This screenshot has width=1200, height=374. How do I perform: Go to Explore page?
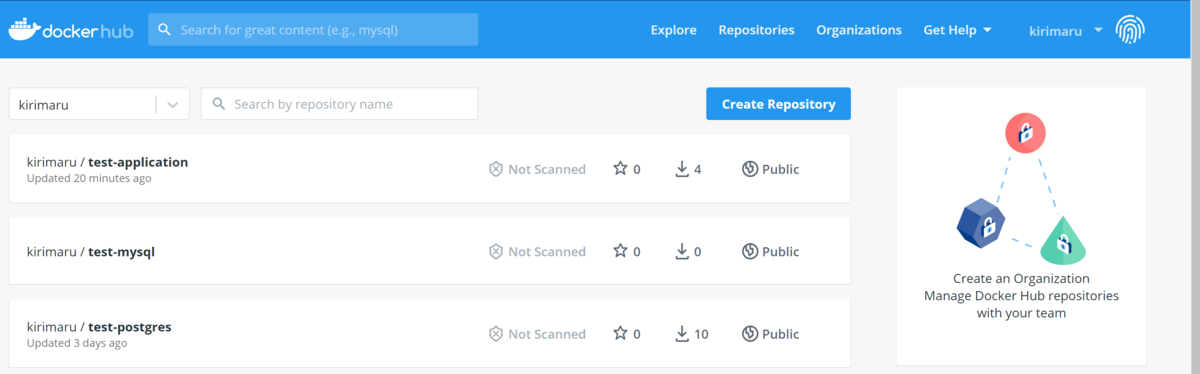coord(674,30)
